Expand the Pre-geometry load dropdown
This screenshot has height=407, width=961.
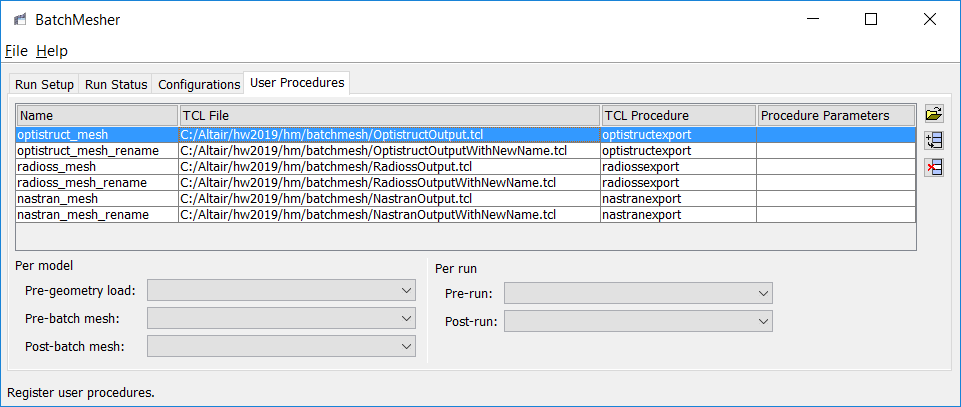(x=281, y=290)
